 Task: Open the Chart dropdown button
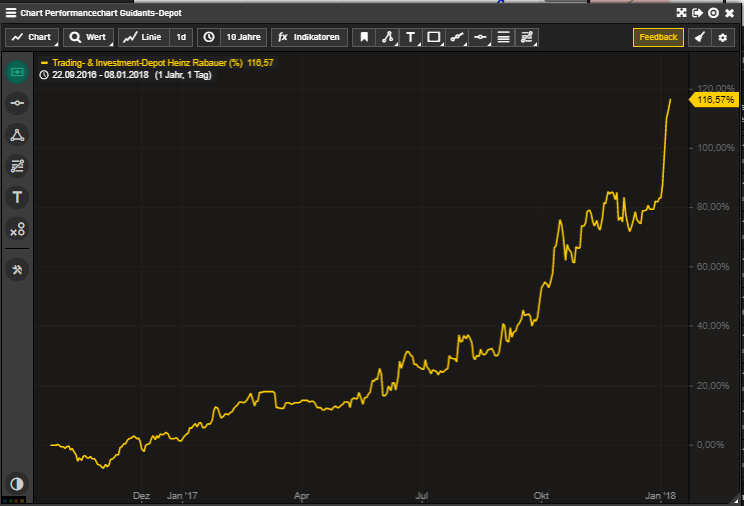32,37
